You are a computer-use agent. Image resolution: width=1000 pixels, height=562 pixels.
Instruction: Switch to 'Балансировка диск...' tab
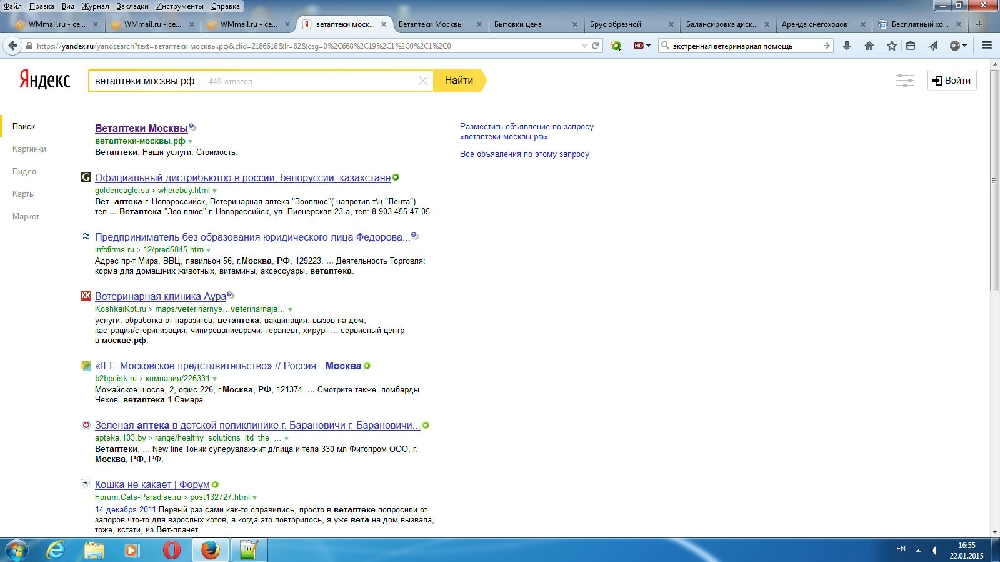click(726, 24)
